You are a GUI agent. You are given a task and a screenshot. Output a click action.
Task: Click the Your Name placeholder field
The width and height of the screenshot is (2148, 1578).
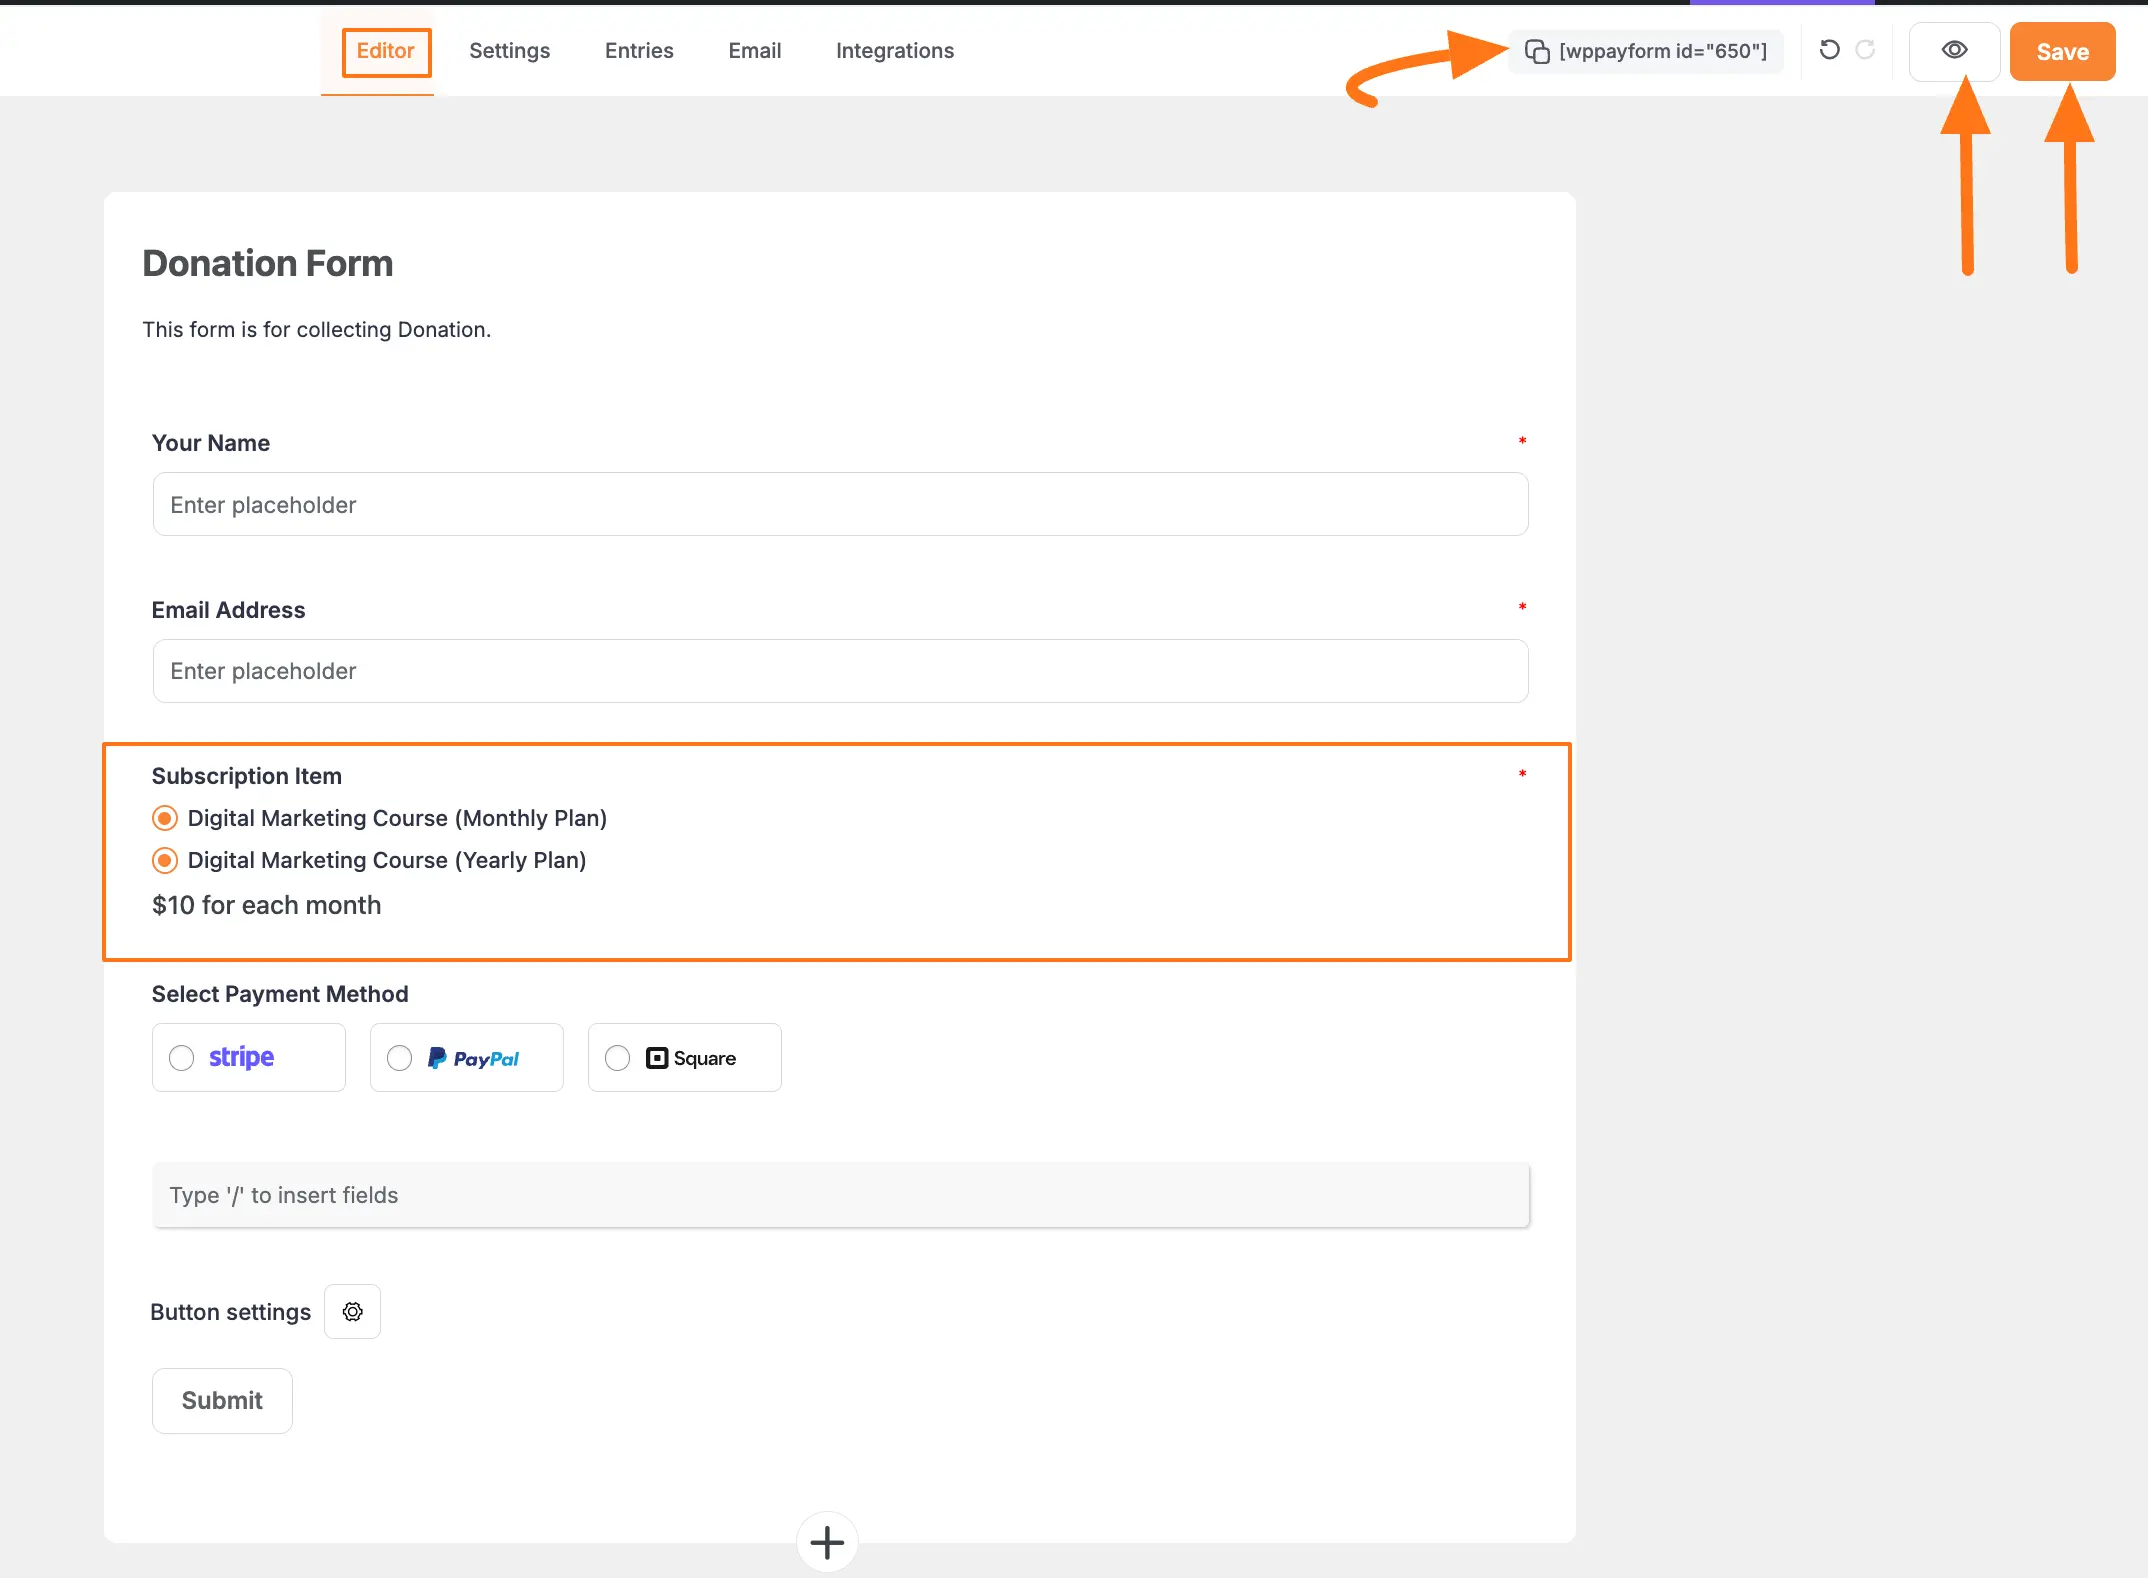coord(840,504)
